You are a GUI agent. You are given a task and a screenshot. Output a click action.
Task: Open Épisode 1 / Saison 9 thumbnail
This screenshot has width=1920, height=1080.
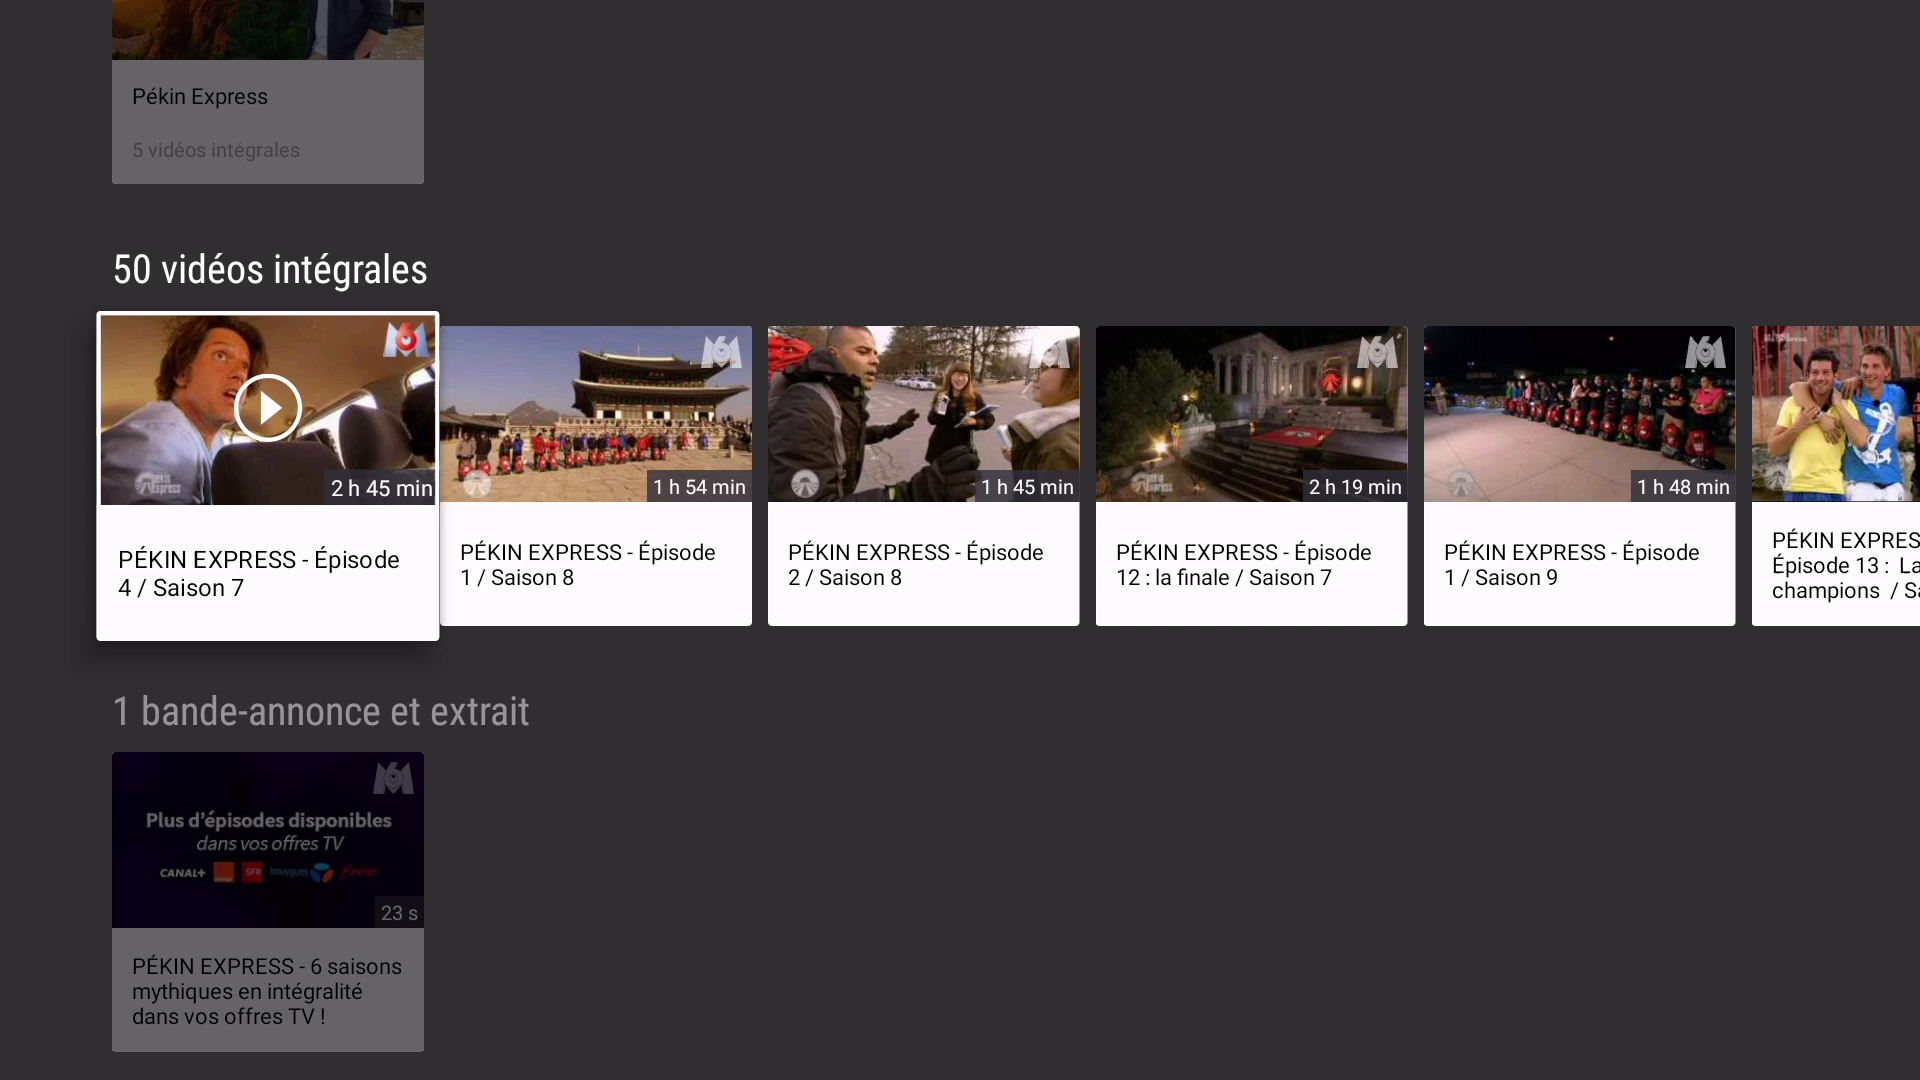(x=1580, y=414)
